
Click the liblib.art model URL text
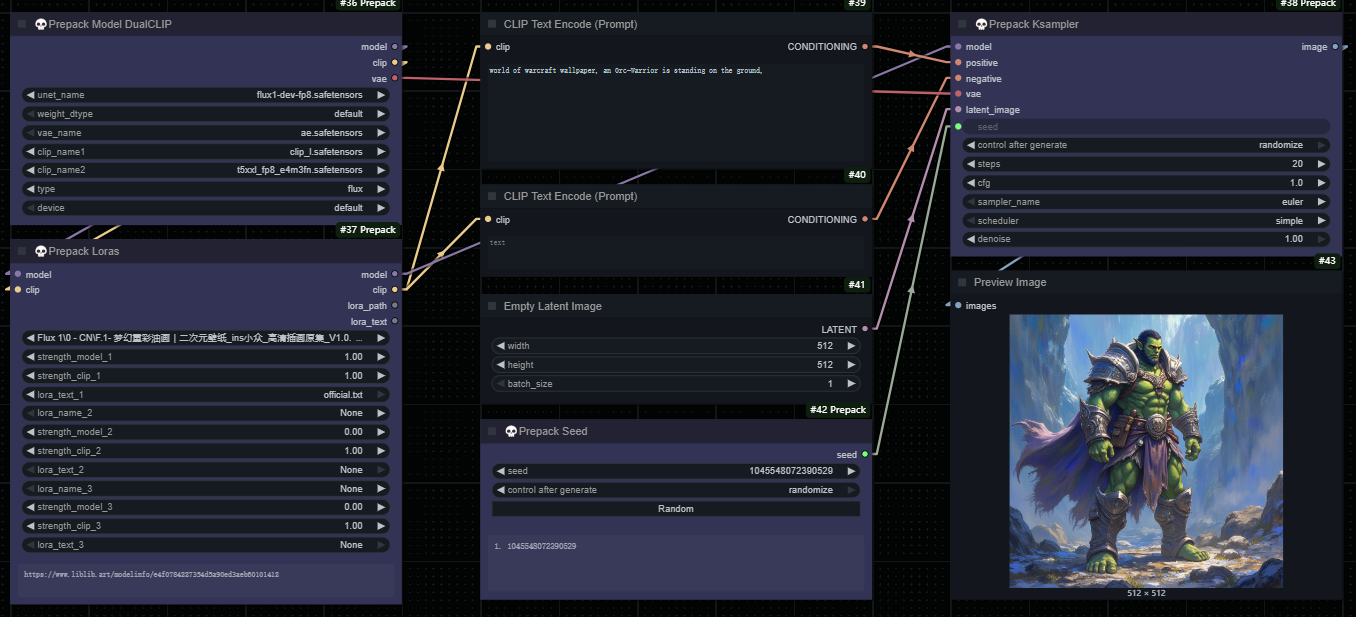(x=151, y=575)
